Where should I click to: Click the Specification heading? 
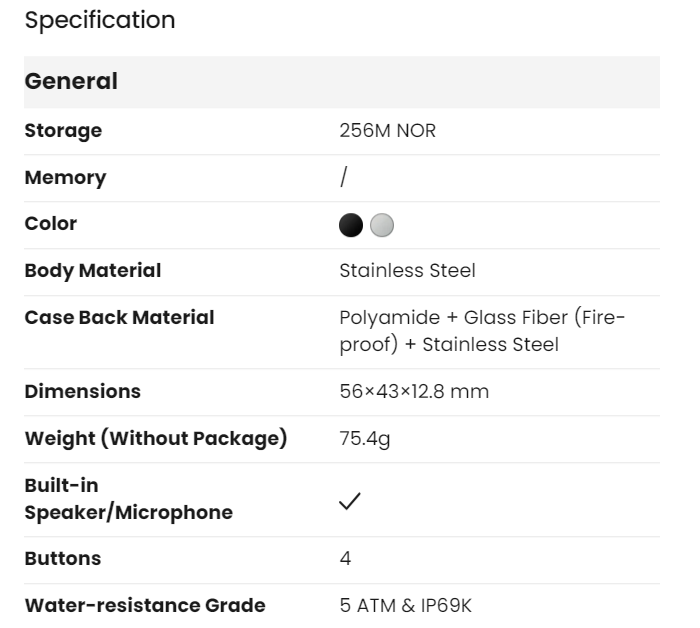coord(99,20)
